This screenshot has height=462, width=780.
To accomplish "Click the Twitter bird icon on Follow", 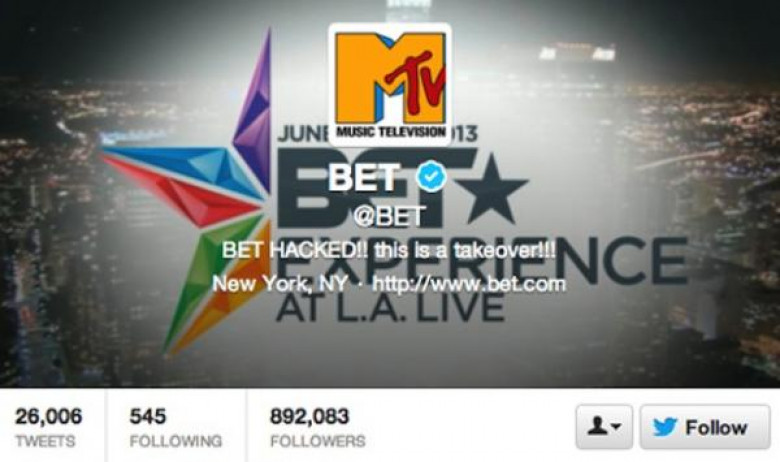I will click(x=665, y=427).
